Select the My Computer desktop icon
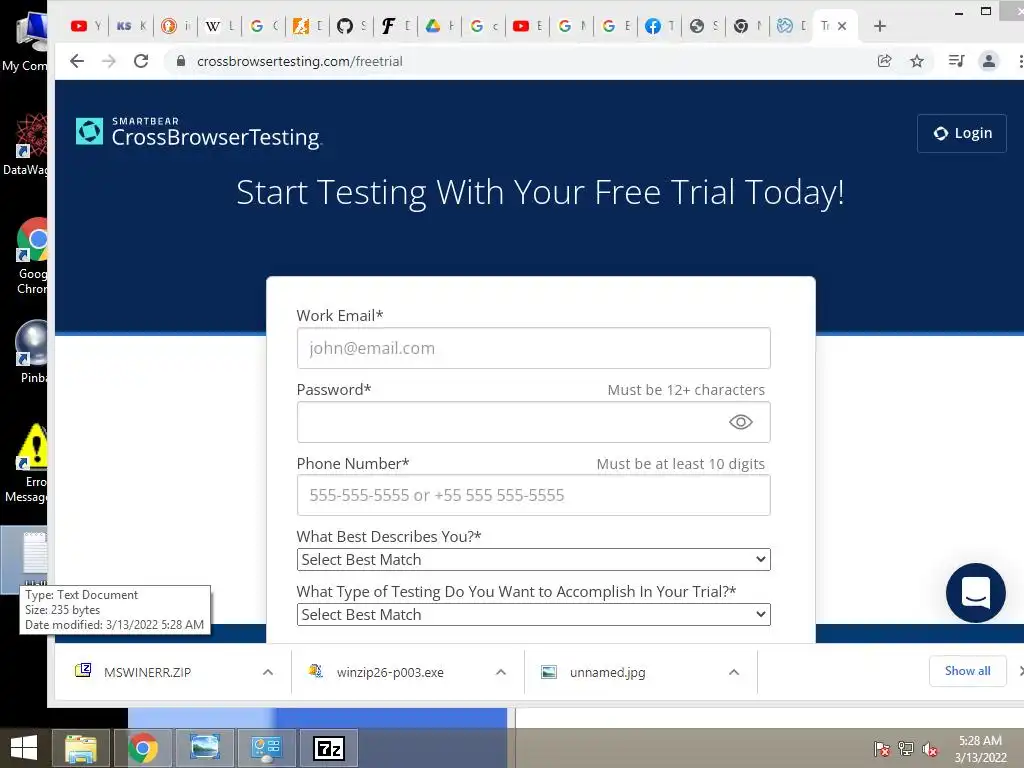1024x768 pixels. click(26, 40)
